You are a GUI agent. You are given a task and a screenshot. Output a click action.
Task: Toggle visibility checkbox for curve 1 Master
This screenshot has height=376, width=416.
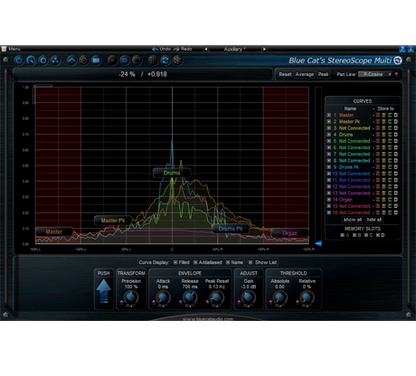(x=329, y=115)
